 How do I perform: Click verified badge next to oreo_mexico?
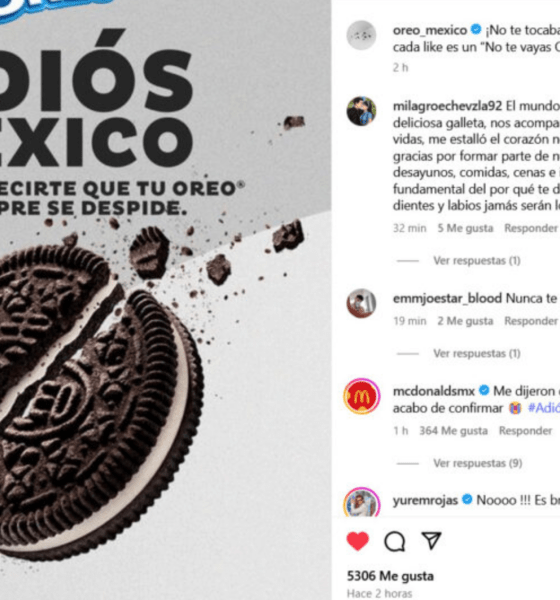click(x=476, y=29)
